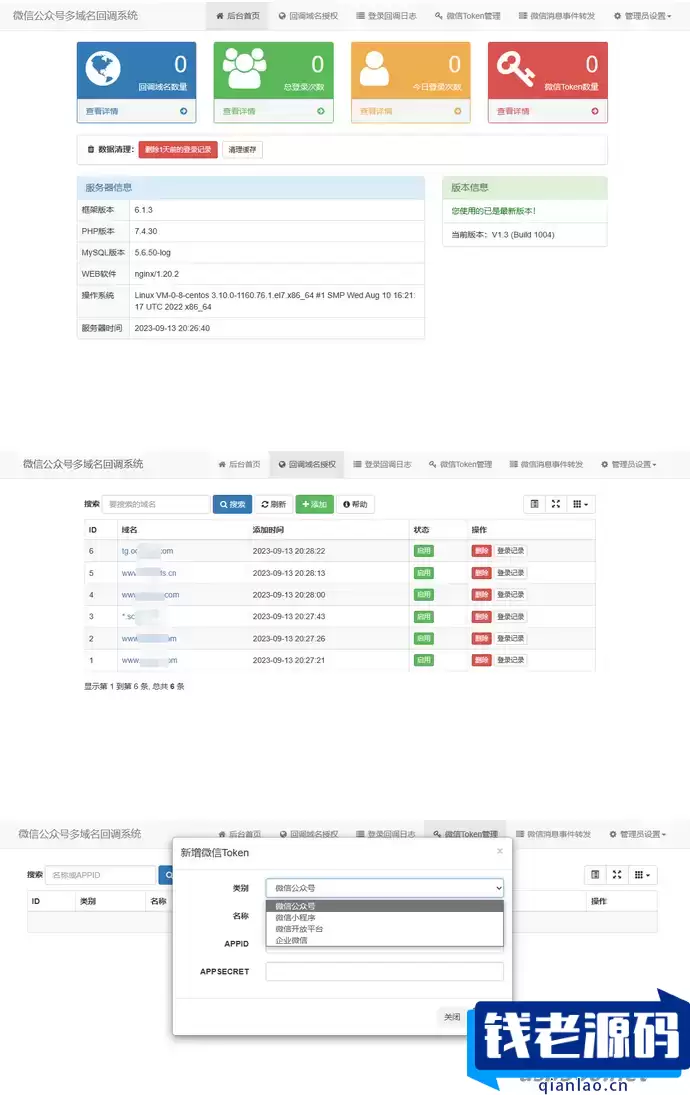
Task: Open 登录记录 for domain ID 5
Action: (511, 573)
